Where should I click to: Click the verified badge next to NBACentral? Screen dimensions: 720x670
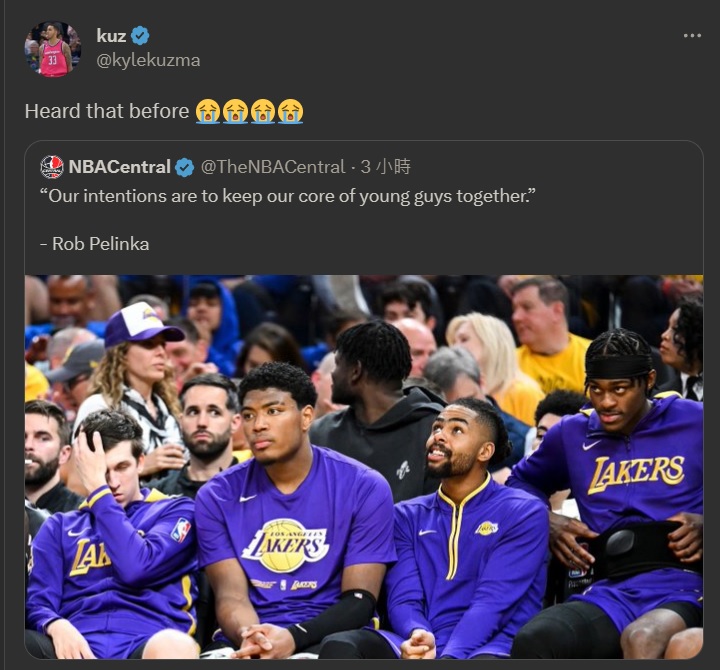(x=185, y=167)
